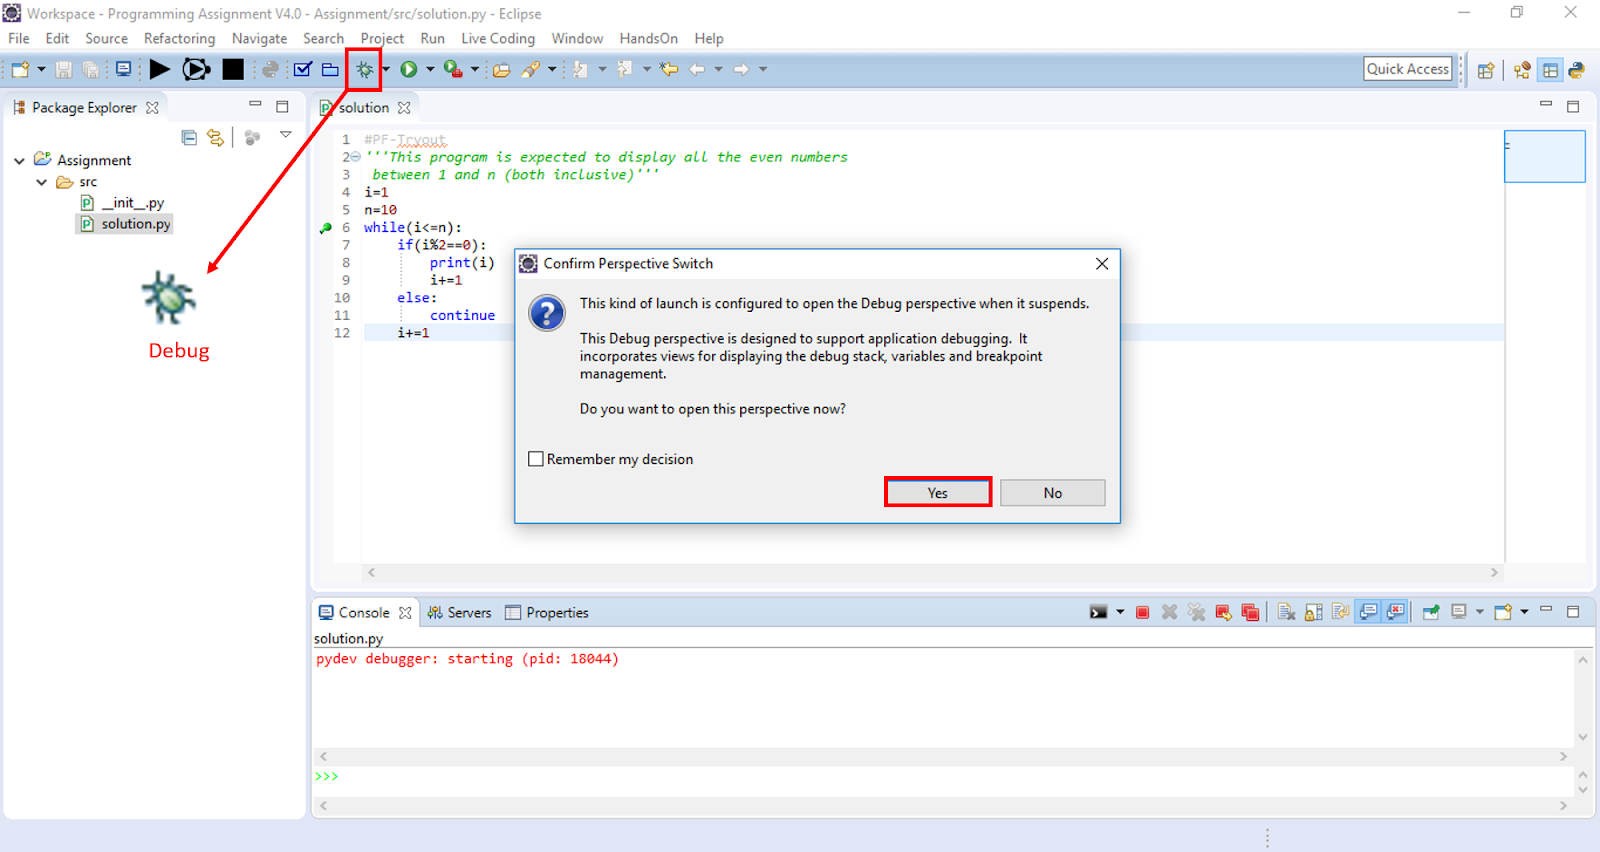Open the HandsOn menu
The height and width of the screenshot is (852, 1600).
(649, 38)
